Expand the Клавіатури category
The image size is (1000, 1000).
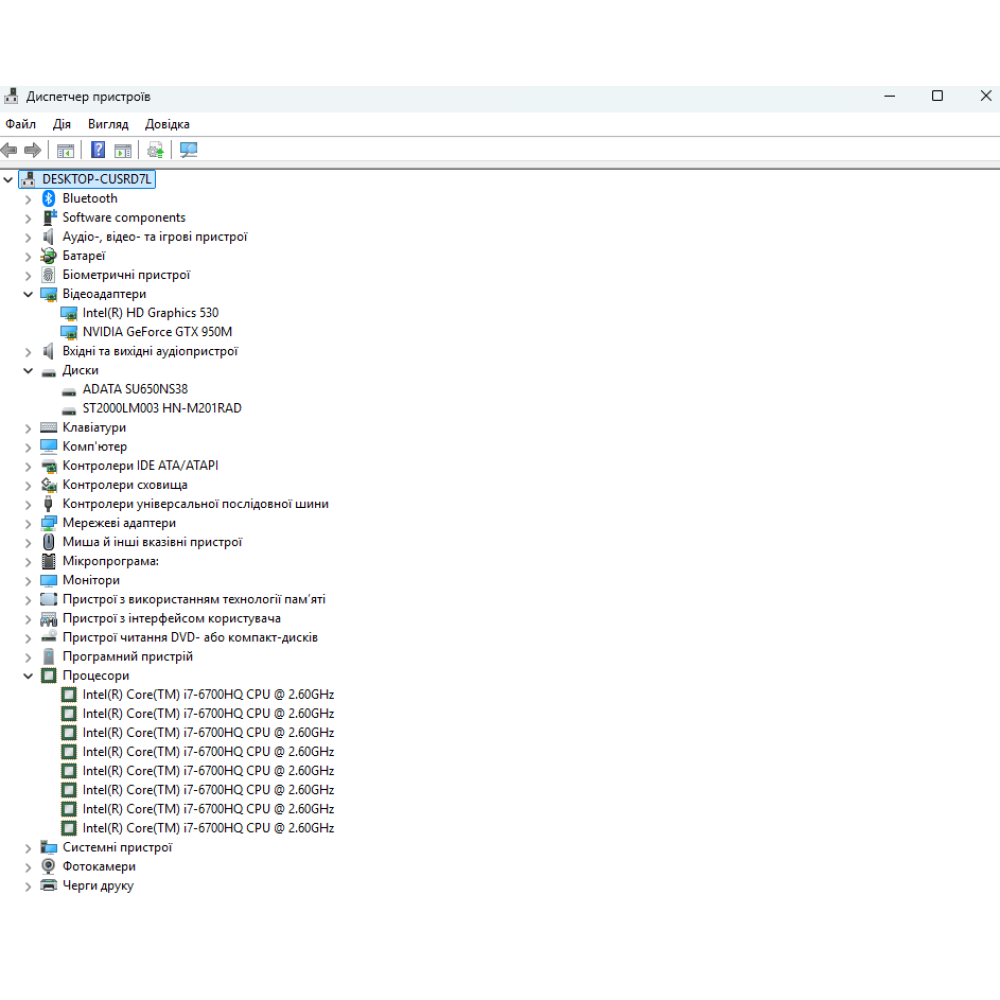pyautogui.click(x=28, y=428)
